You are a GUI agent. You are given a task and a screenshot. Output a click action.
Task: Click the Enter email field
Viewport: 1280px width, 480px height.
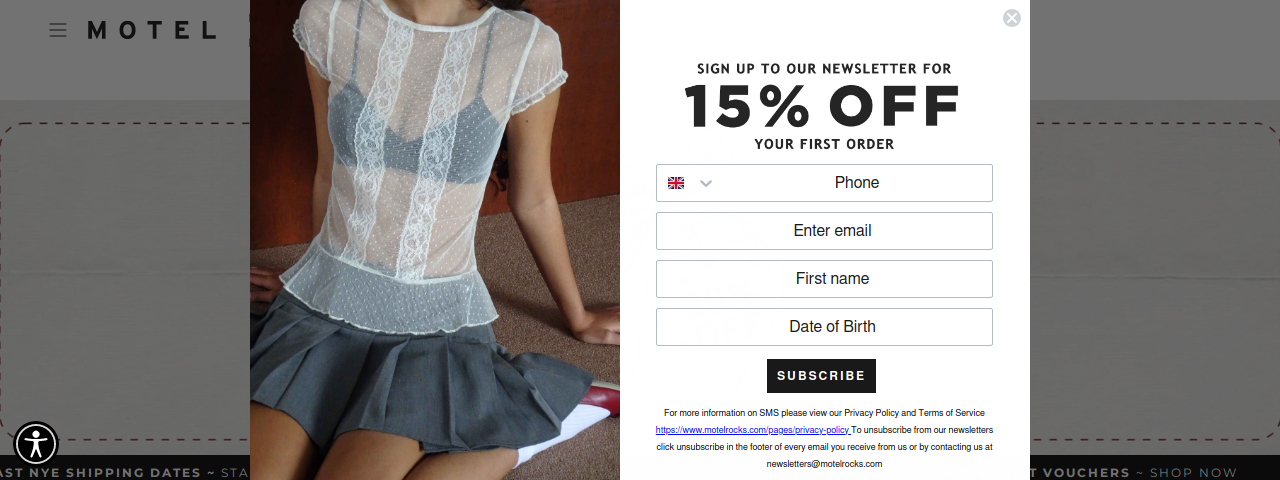coord(824,231)
